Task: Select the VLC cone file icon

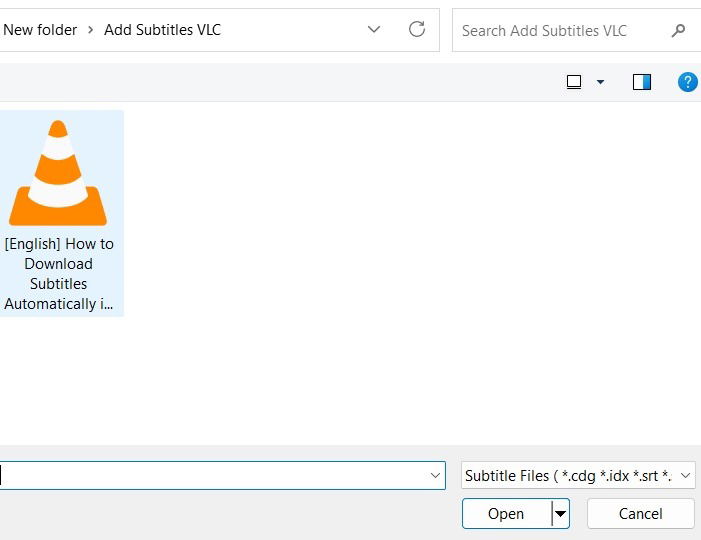Action: point(58,172)
